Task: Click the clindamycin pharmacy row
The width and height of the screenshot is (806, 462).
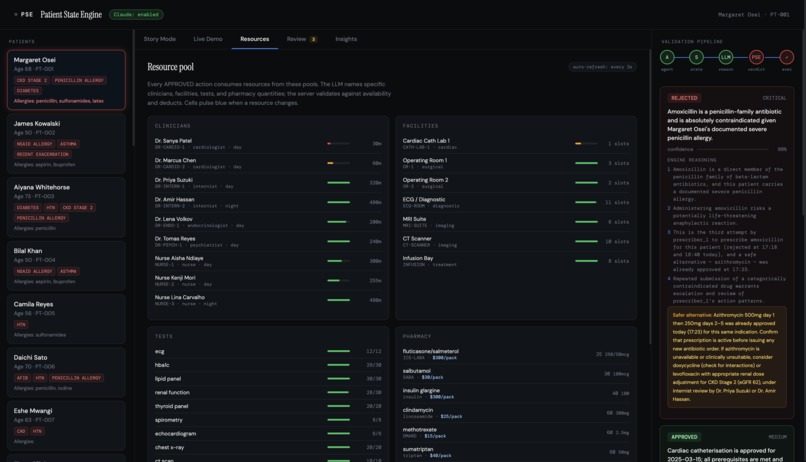Action: 516,413
